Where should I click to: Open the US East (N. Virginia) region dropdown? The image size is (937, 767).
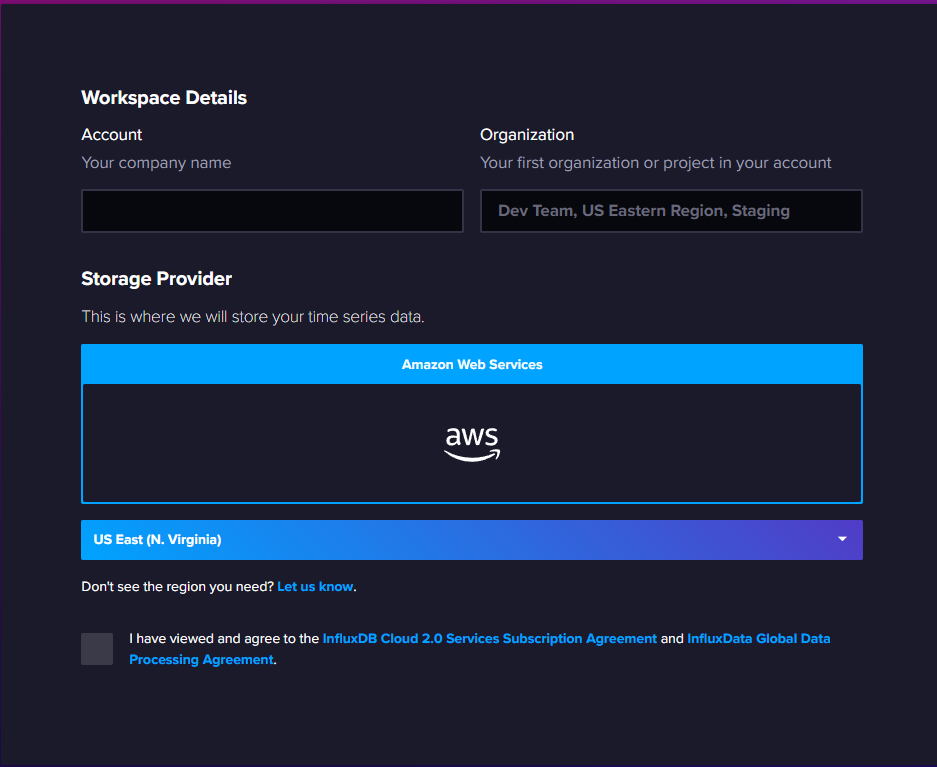coord(471,539)
